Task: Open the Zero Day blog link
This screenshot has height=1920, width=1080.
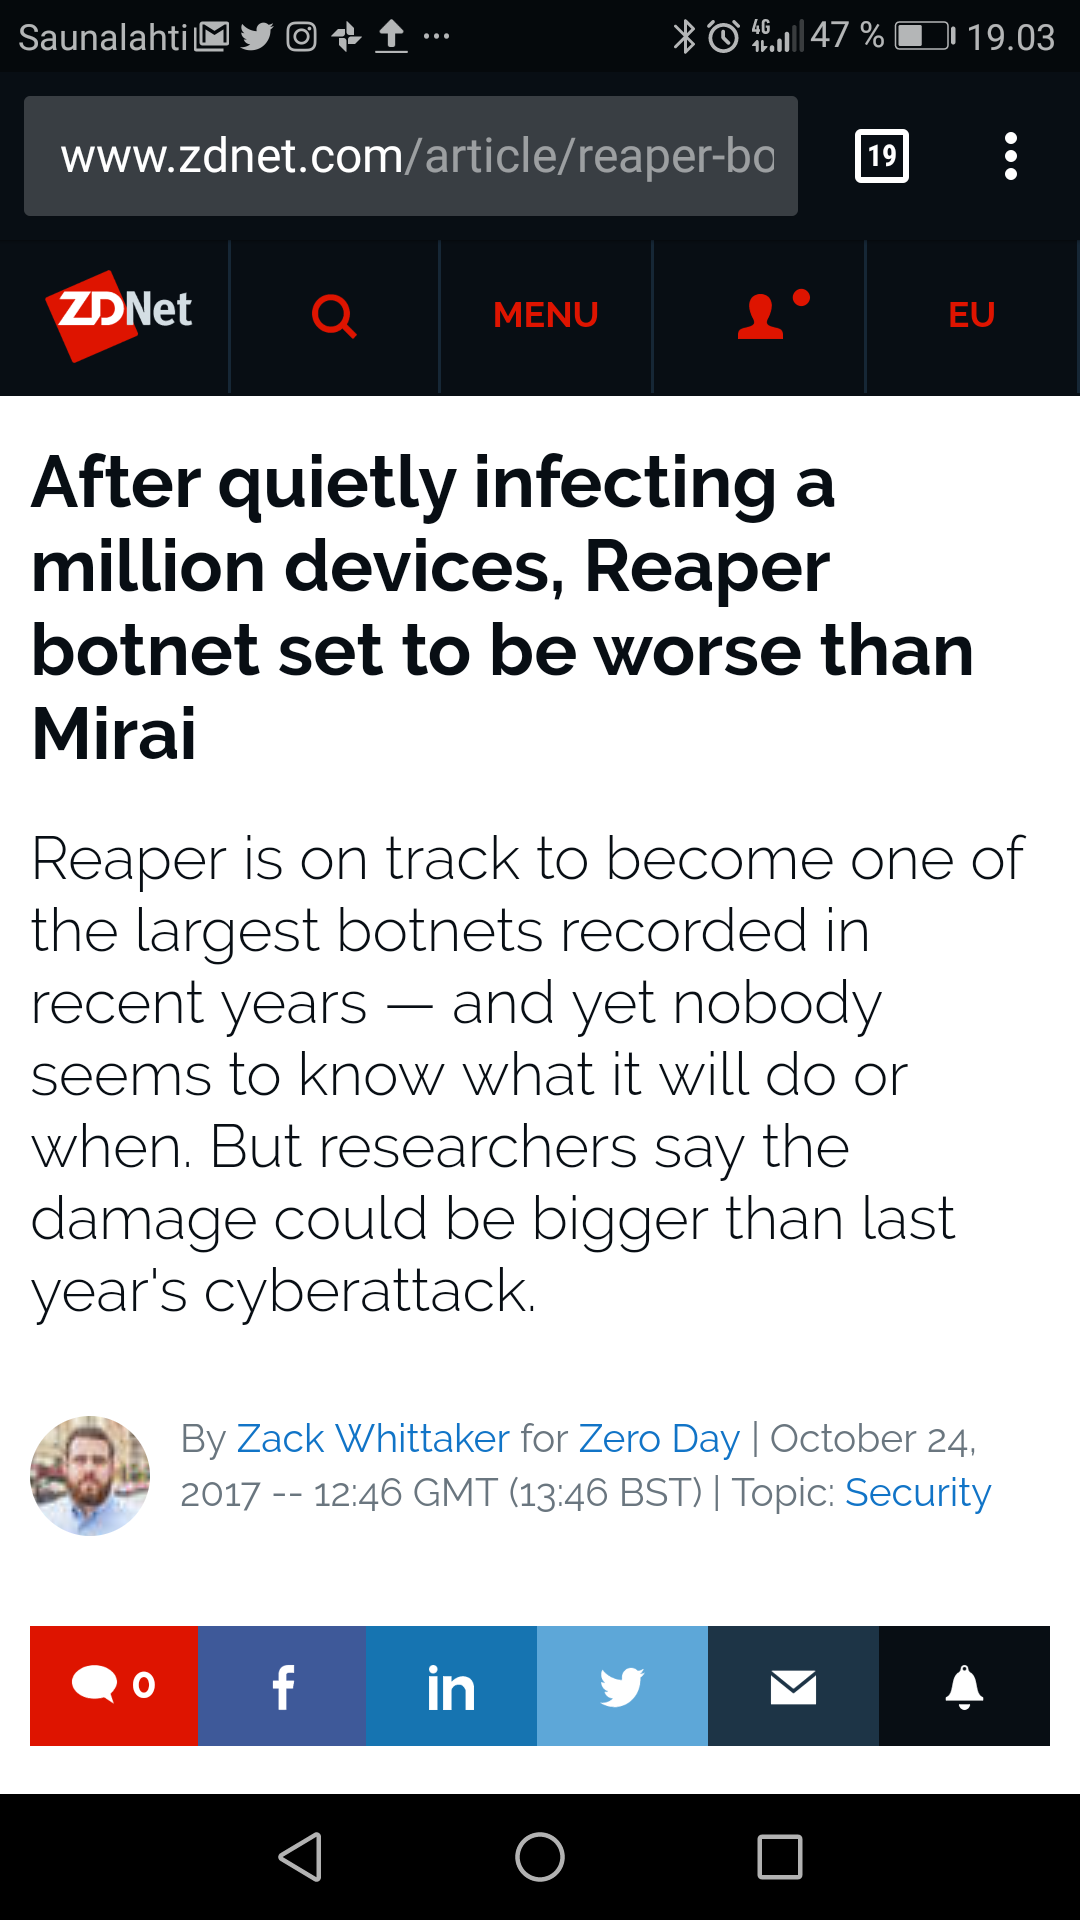Action: pyautogui.click(x=659, y=1439)
